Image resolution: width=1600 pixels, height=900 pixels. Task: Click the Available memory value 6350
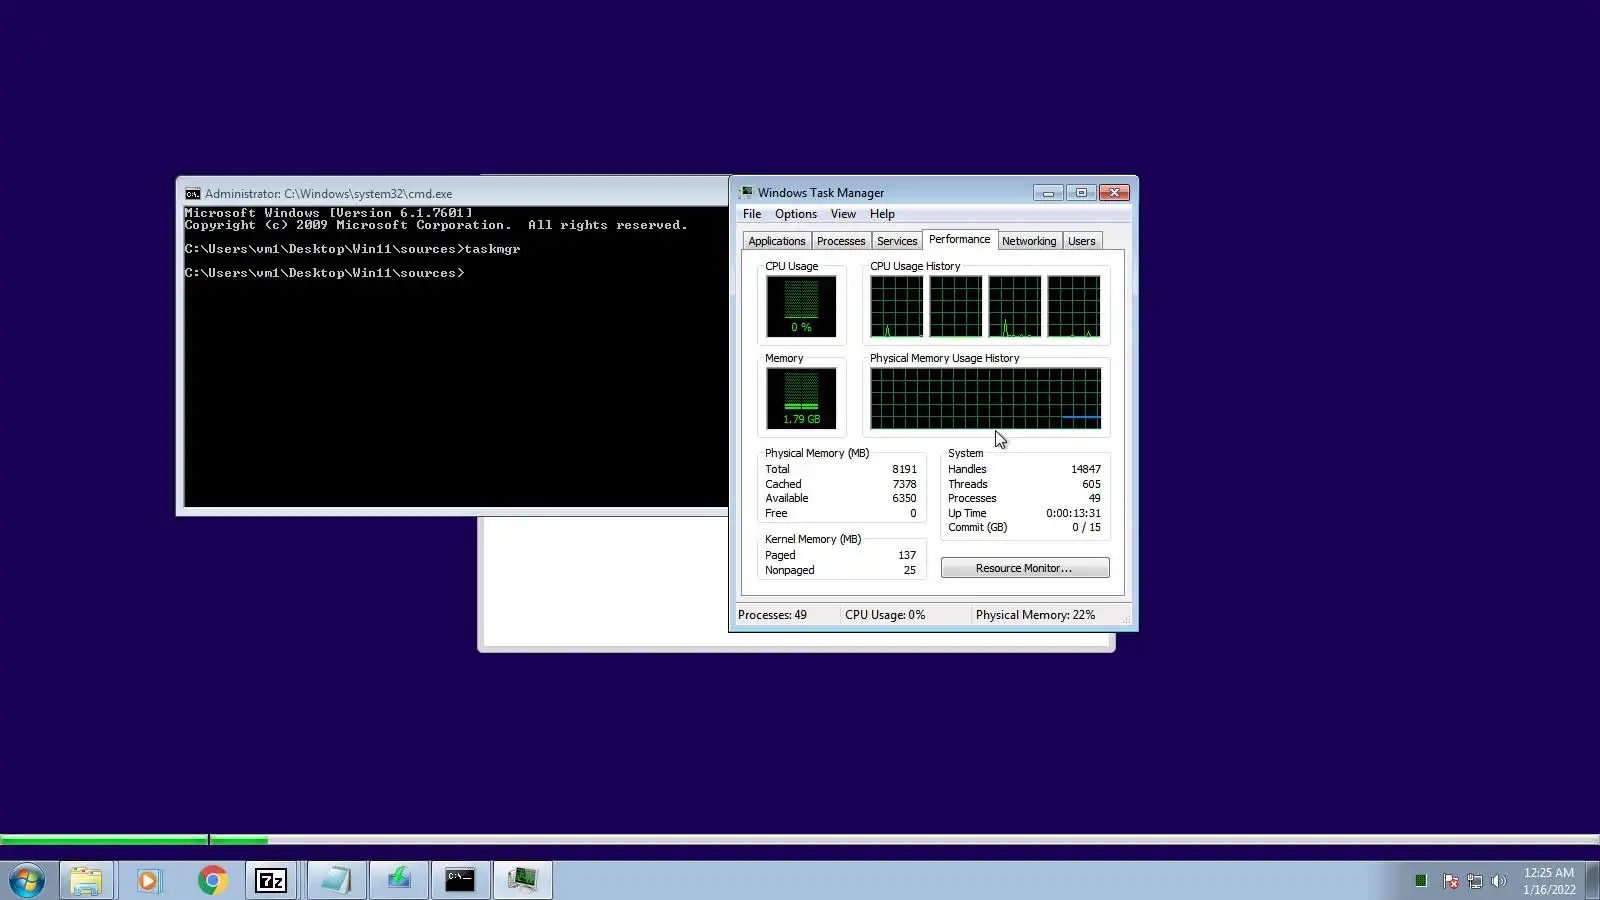pyautogui.click(x=904, y=498)
